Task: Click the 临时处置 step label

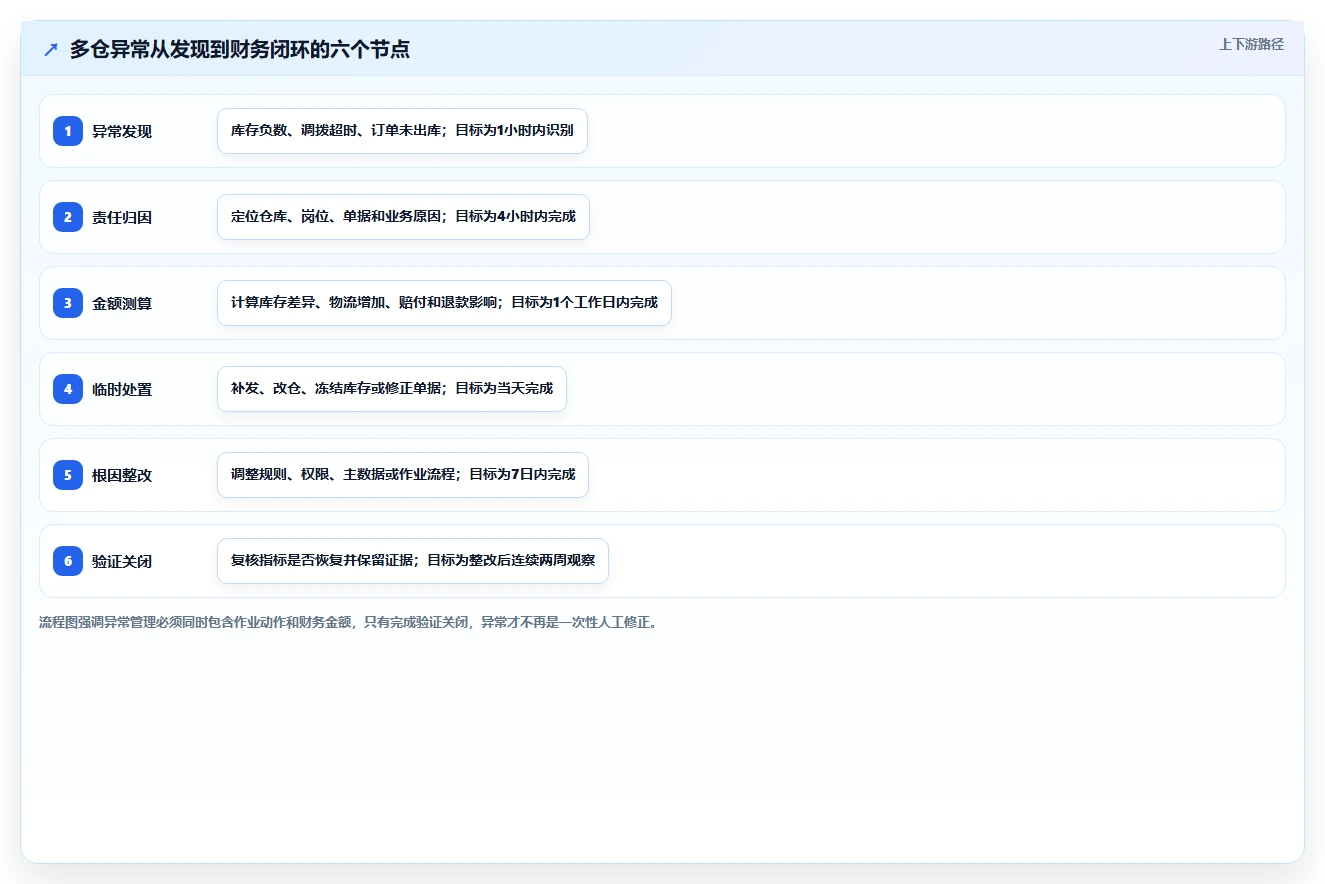Action: [122, 389]
